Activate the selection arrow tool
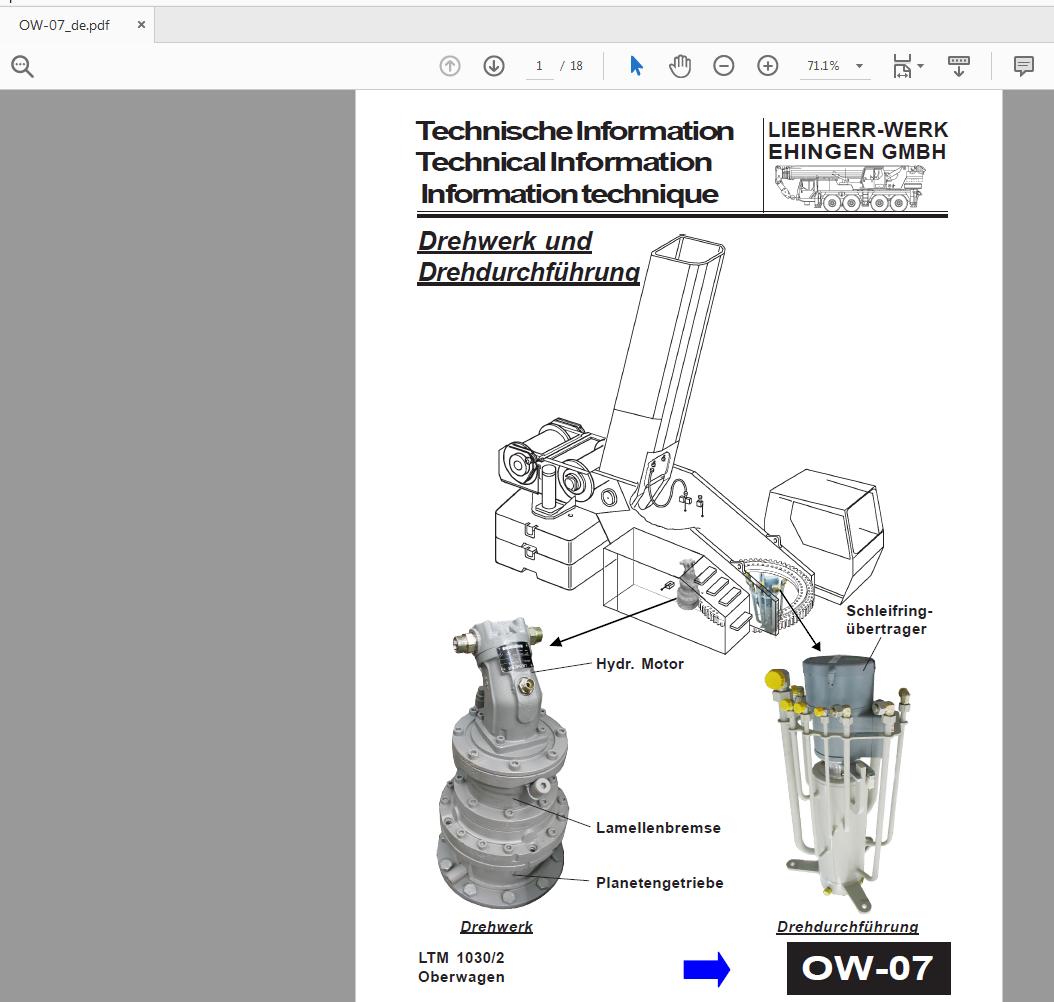The image size is (1054, 1002). point(636,66)
